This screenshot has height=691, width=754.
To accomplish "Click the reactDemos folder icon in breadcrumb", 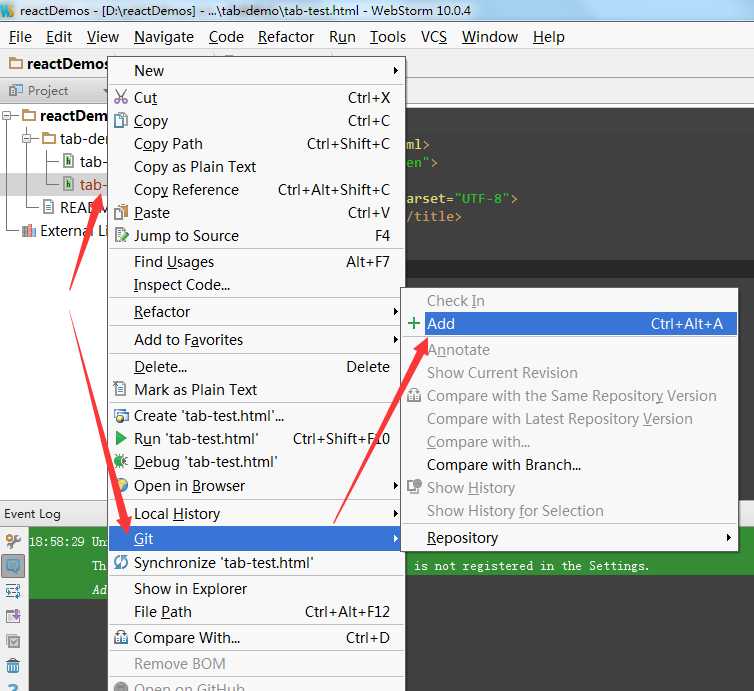I will (16, 63).
